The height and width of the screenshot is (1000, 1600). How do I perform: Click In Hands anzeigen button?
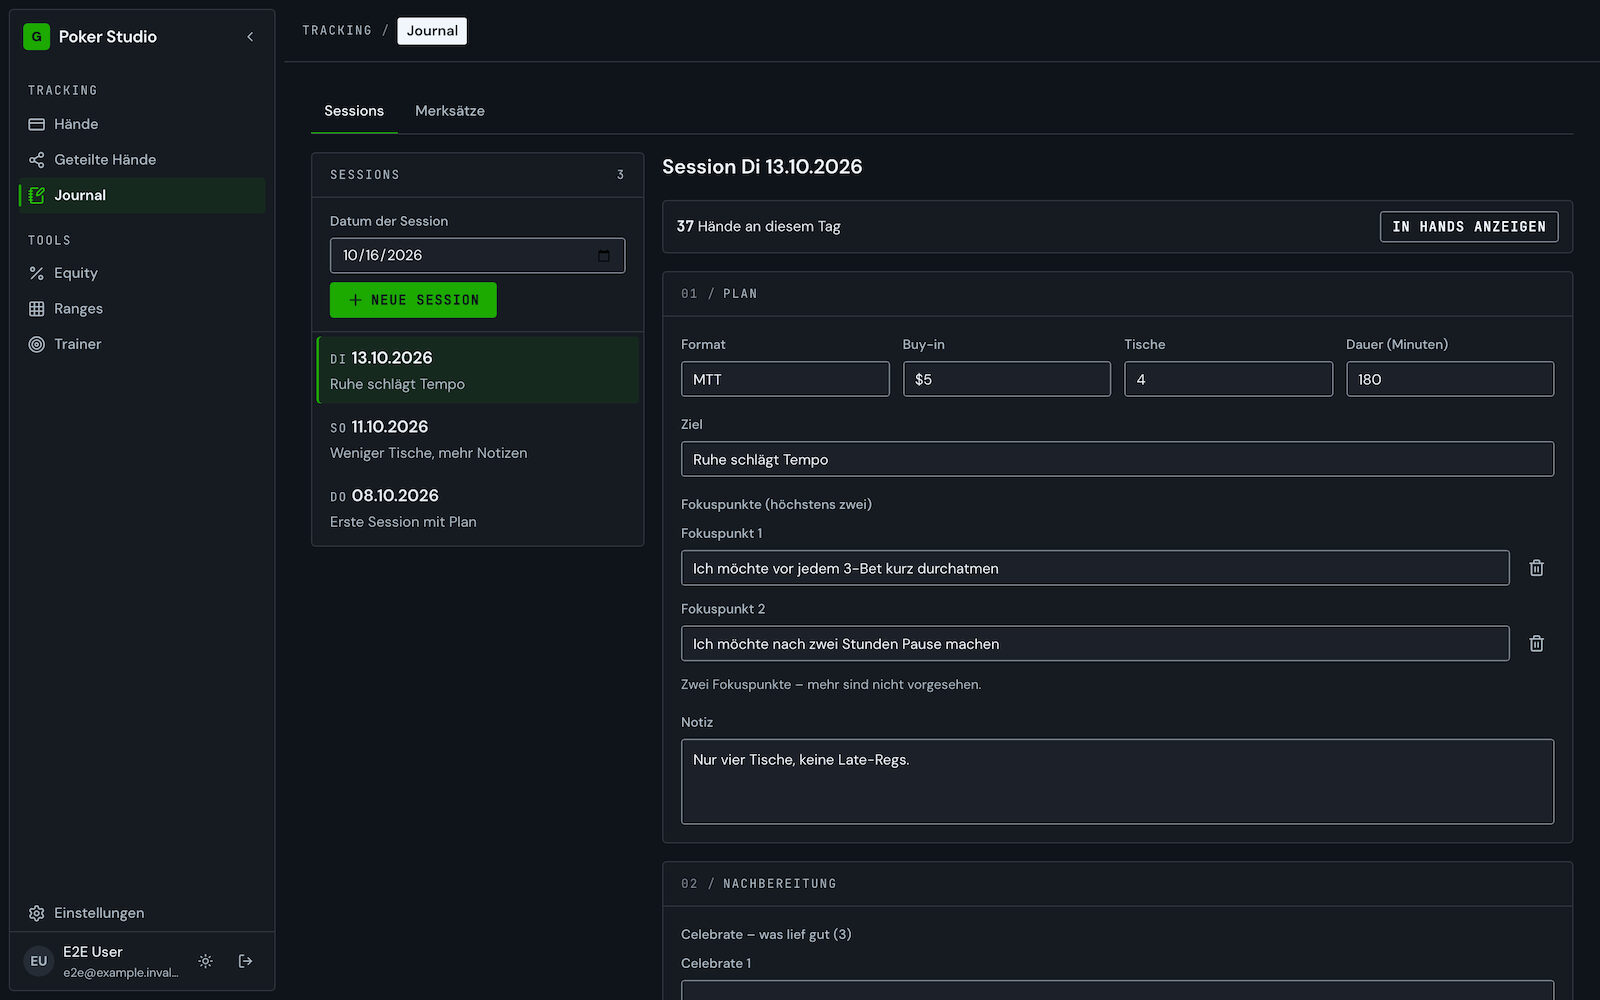click(1469, 227)
